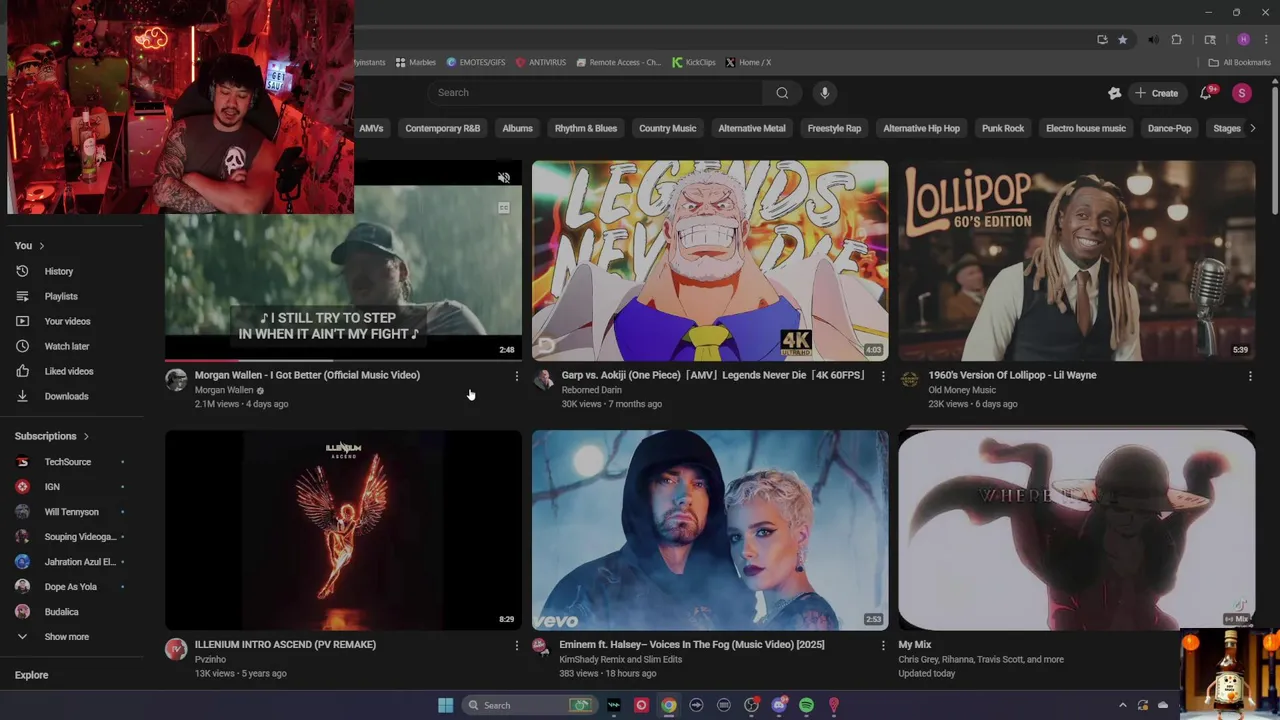Open Chrome's media control speaker icon

coord(1153,40)
